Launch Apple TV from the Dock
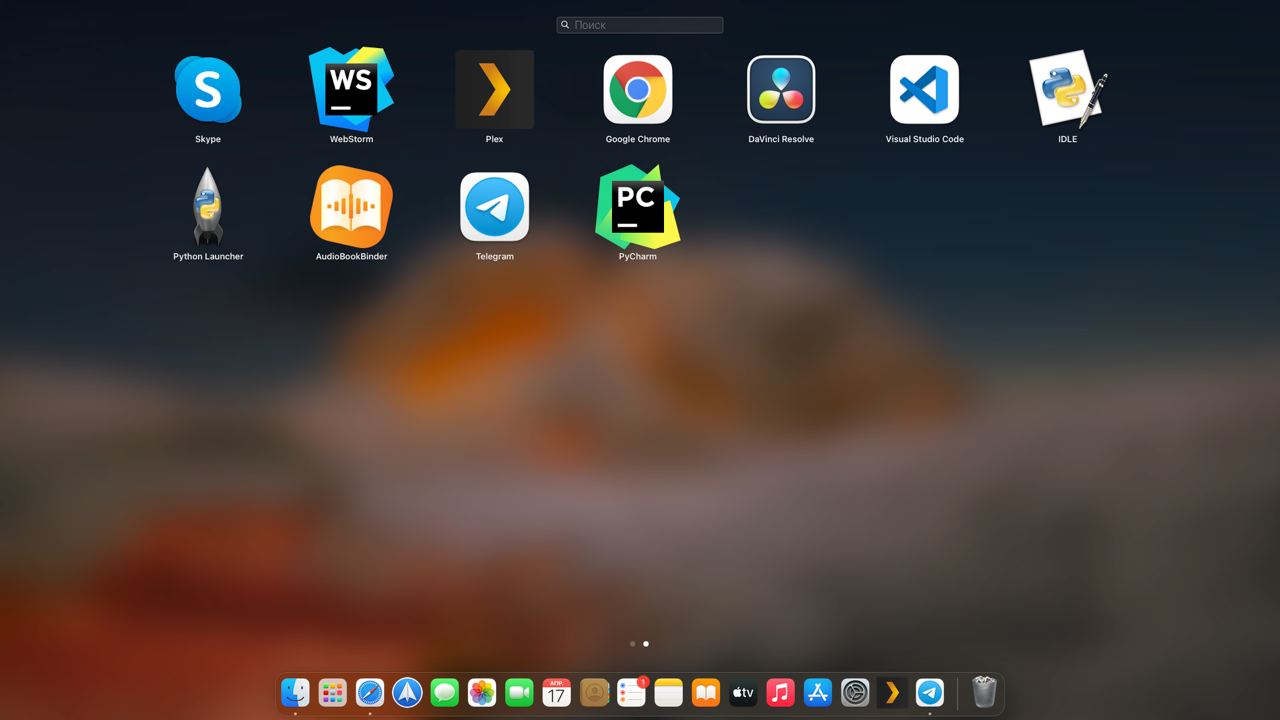This screenshot has width=1280, height=720. pos(743,692)
